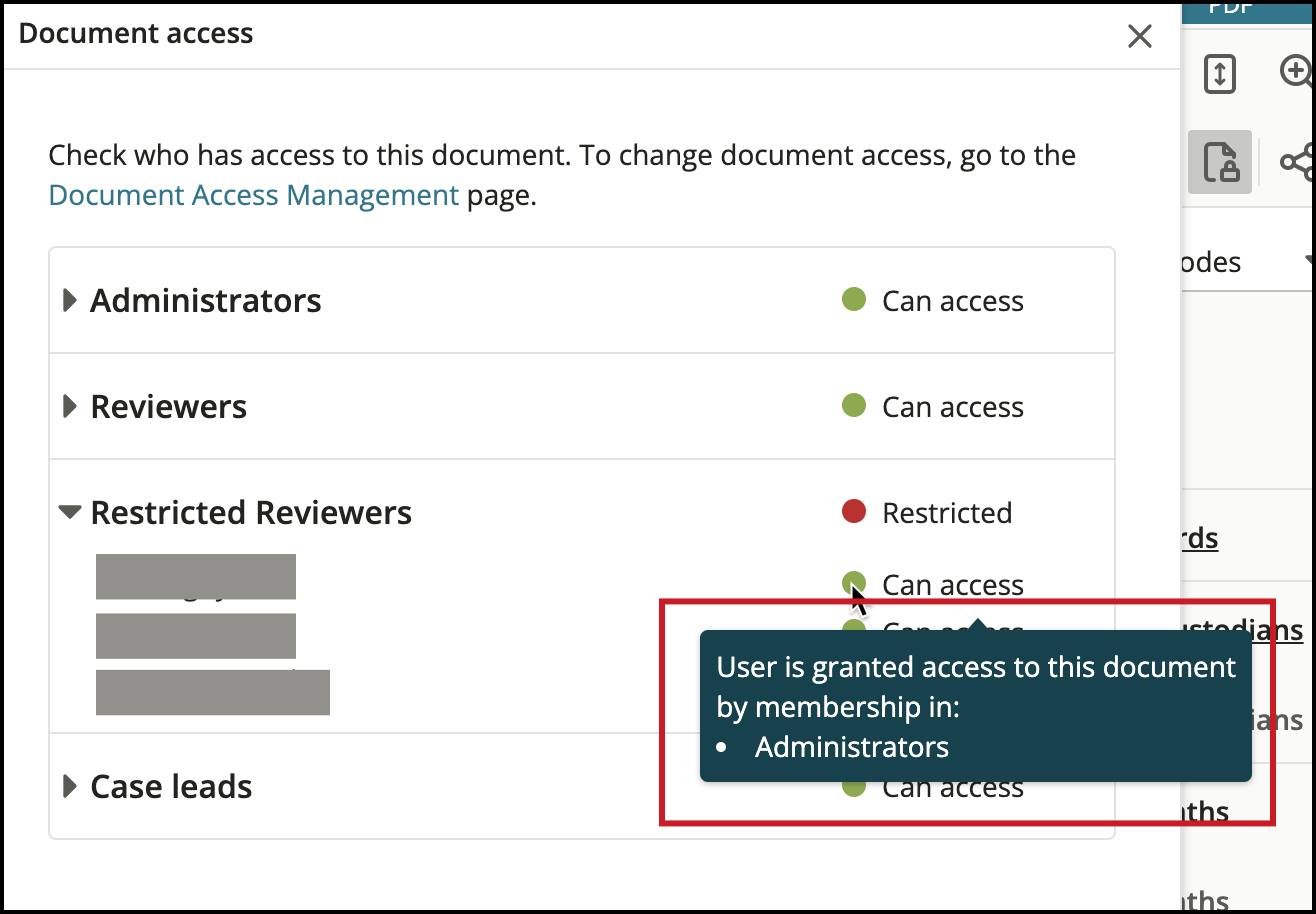Screen dimensions: 1316x914
Task: Click the first redacted user name
Action: click(196, 576)
